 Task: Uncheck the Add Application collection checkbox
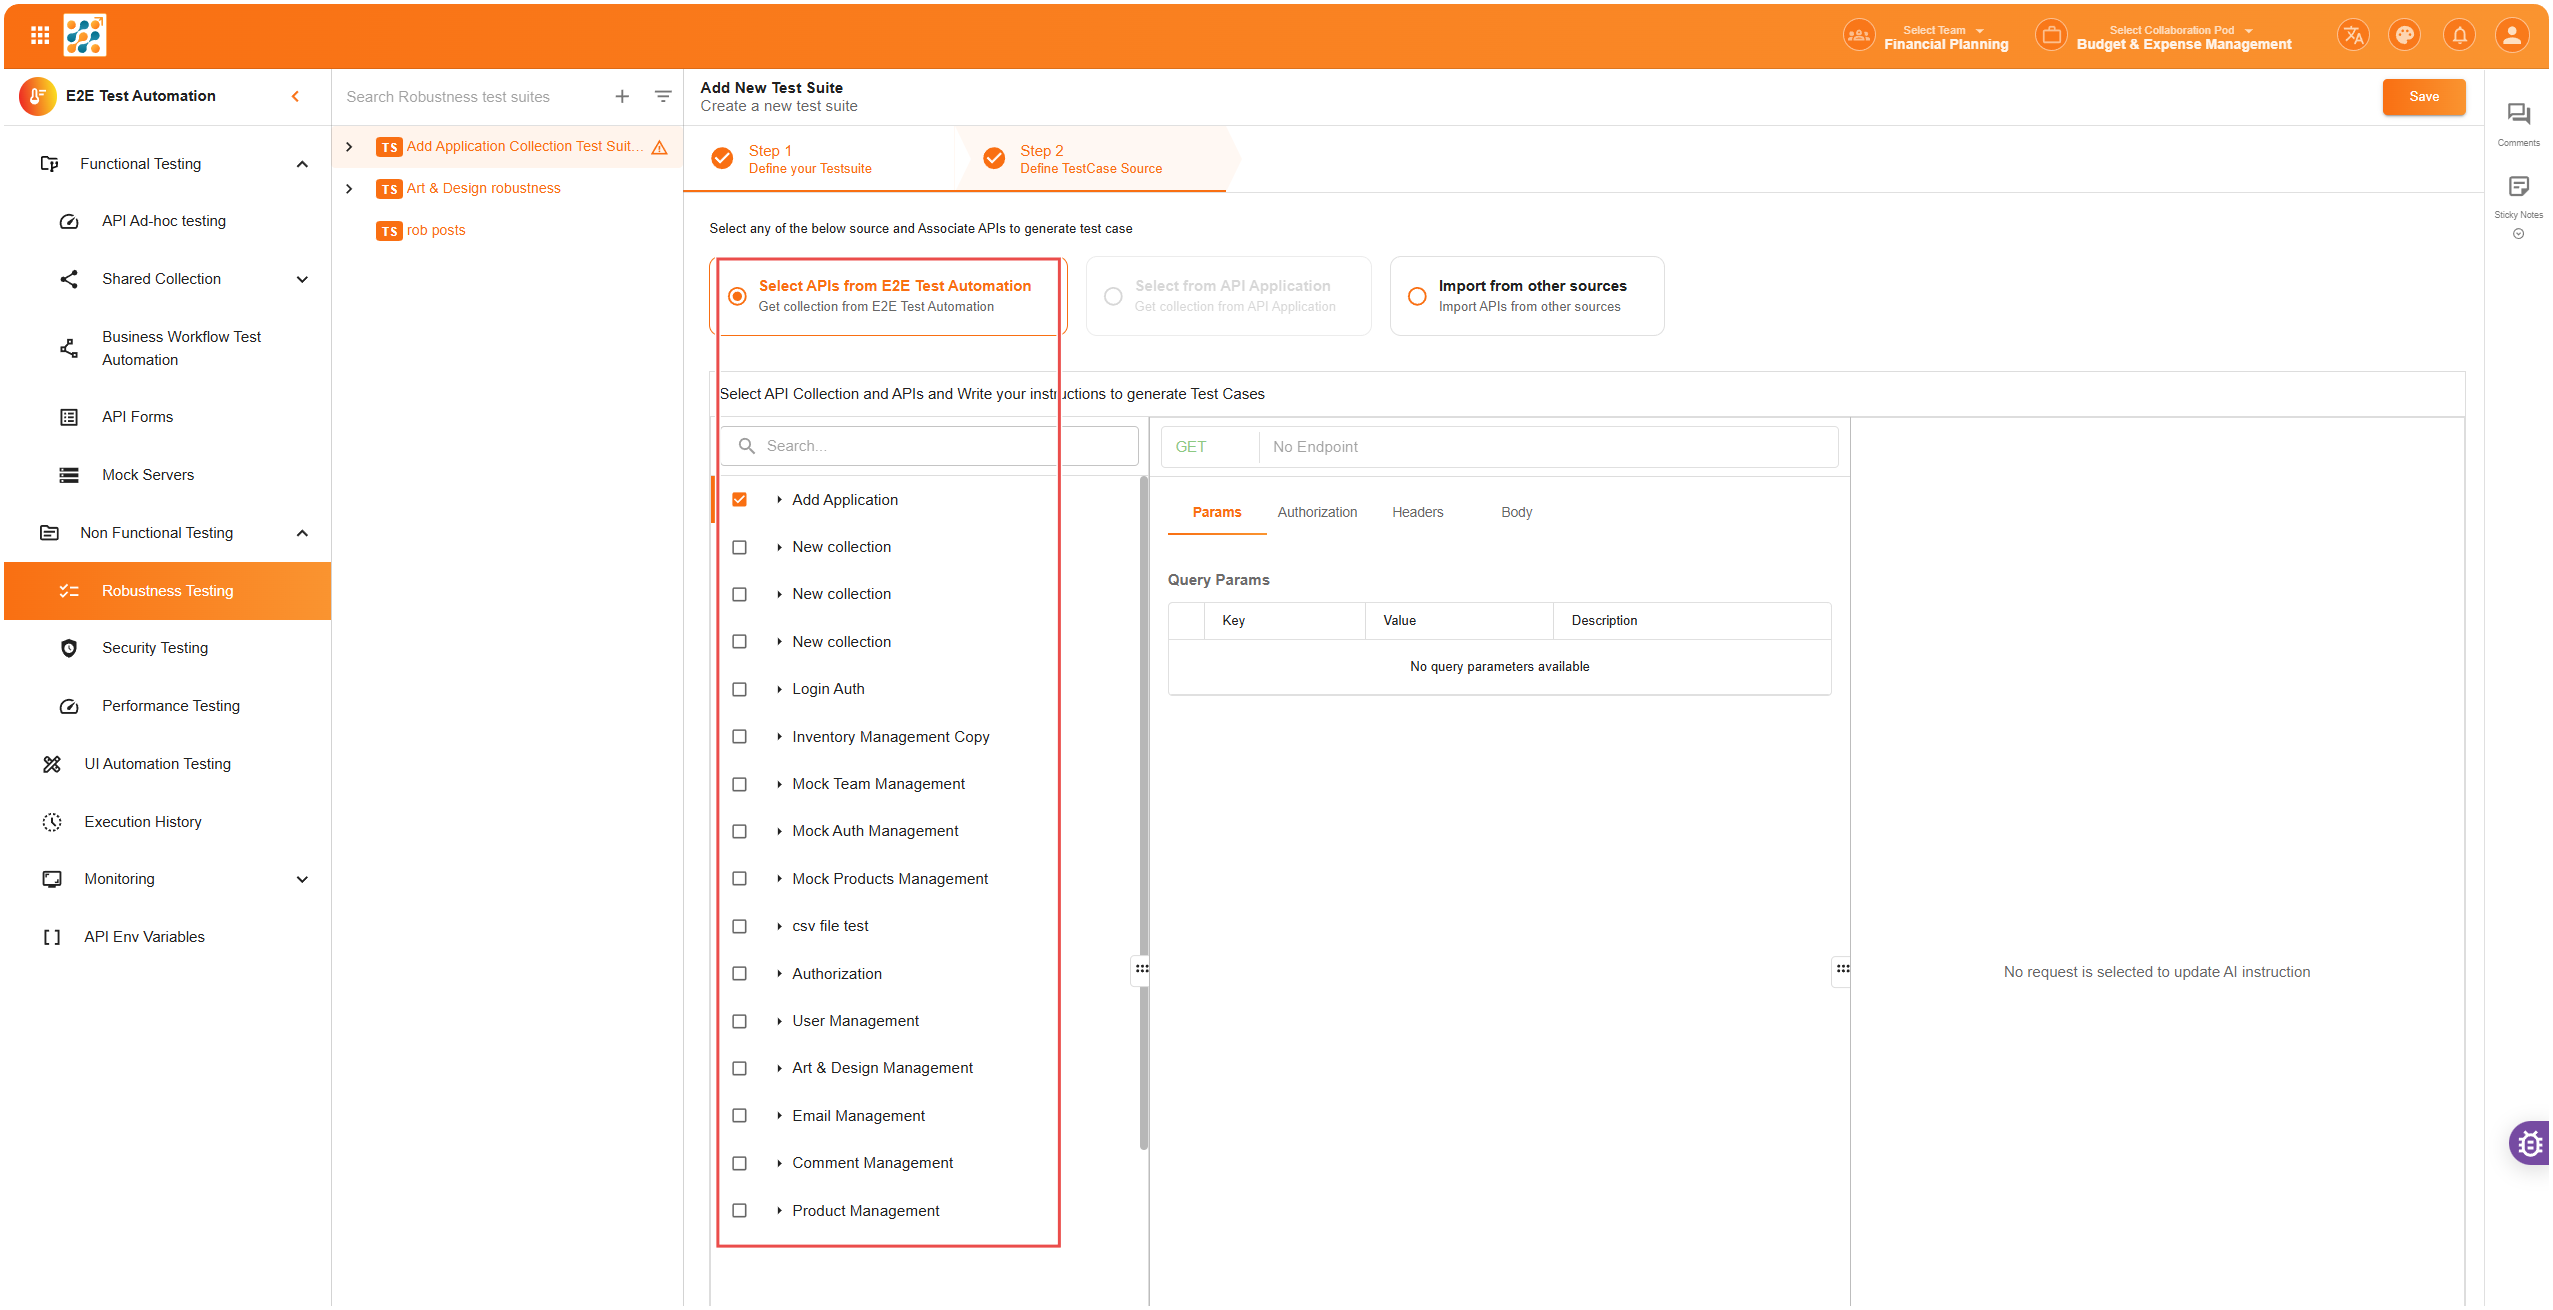tap(740, 500)
